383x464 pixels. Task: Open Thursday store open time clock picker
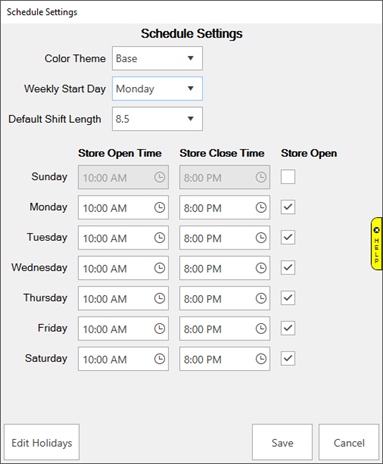coord(160,298)
